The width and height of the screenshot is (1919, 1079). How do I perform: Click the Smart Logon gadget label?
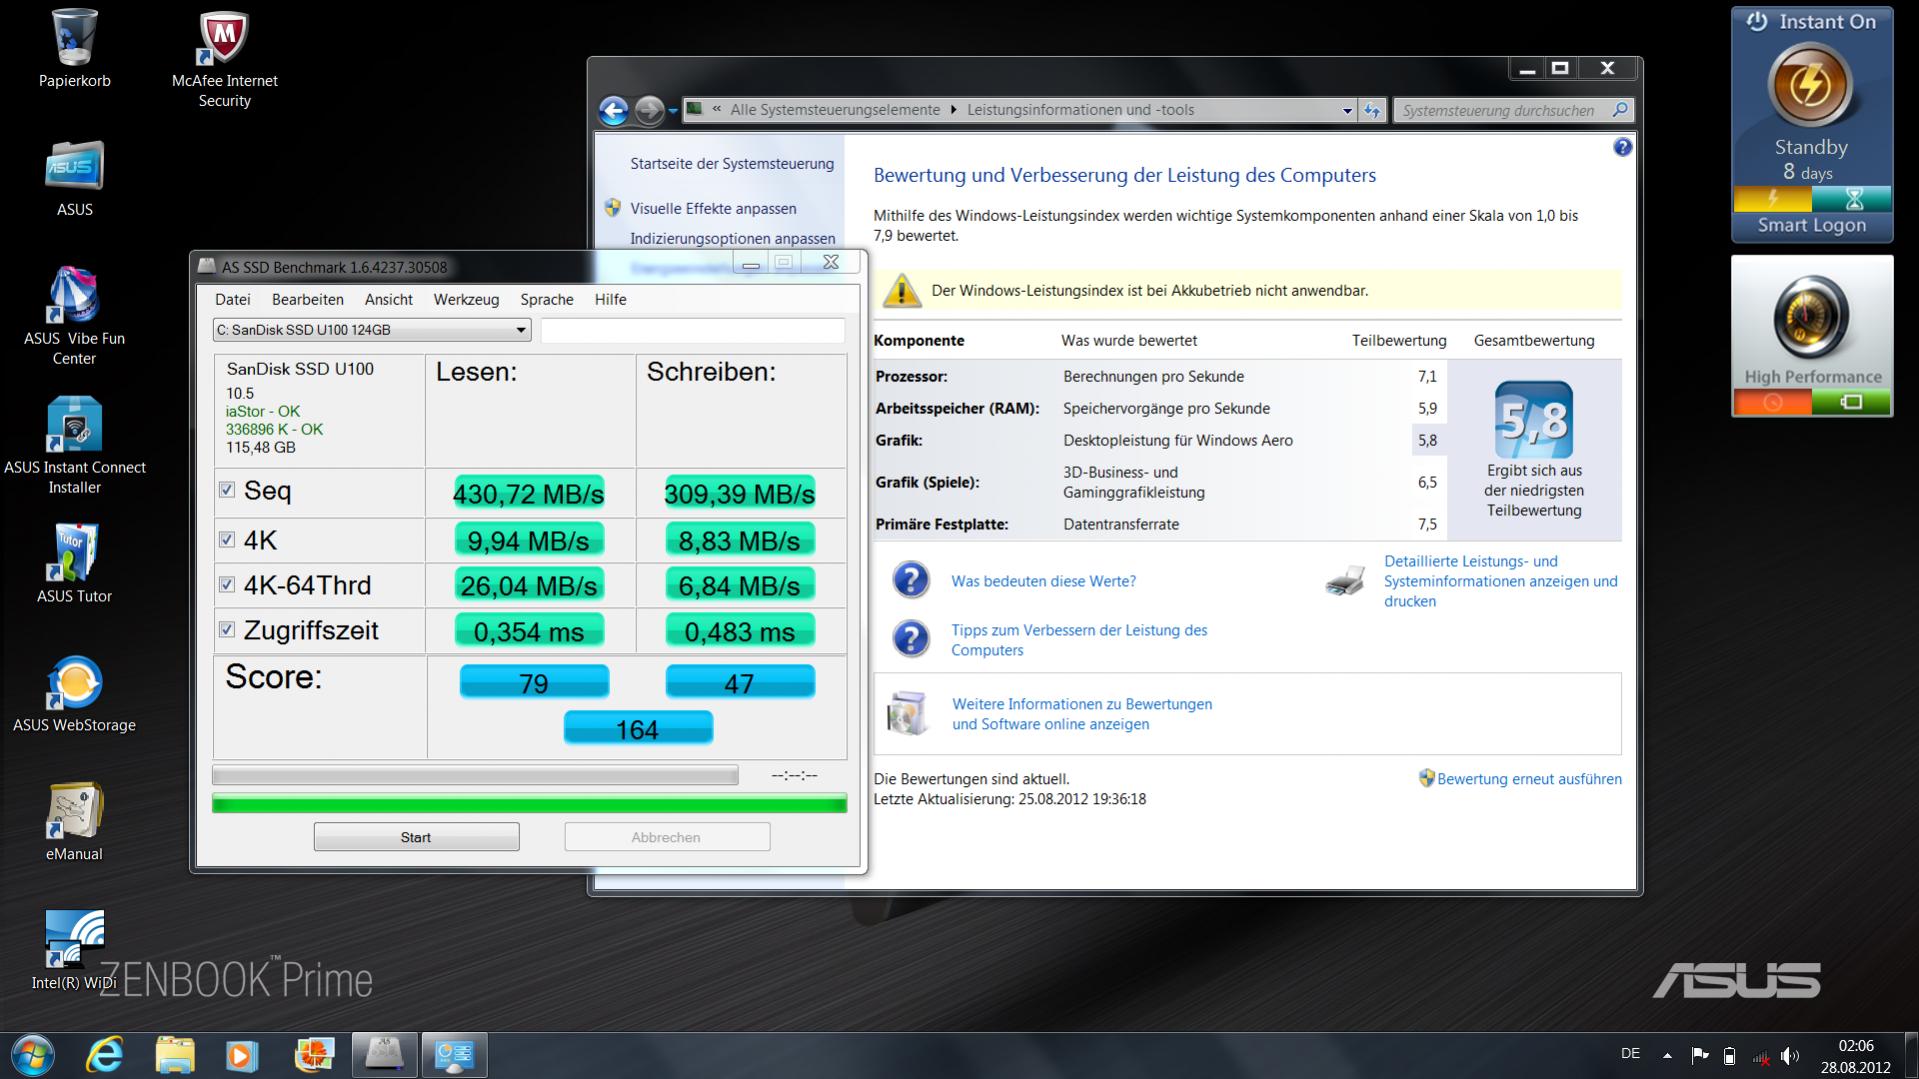click(x=1811, y=225)
